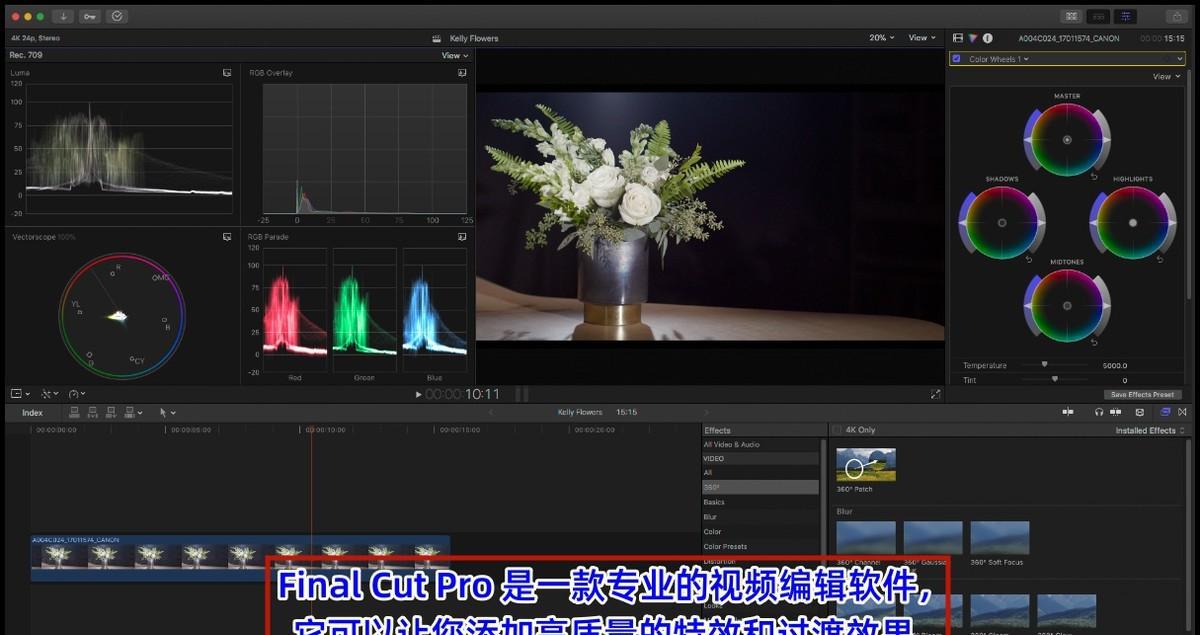Click the RGB Parade scope settings icon
Viewport: 1200px width, 635px height.
(462, 237)
